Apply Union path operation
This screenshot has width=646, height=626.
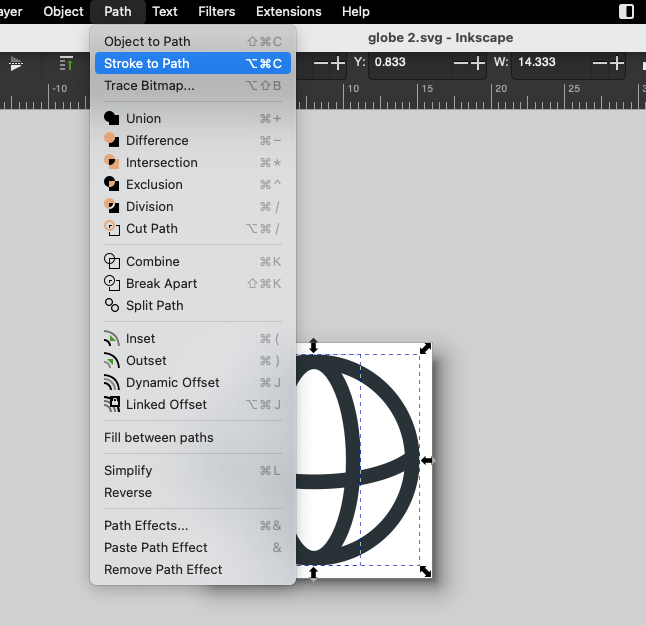pyautogui.click(x=193, y=119)
